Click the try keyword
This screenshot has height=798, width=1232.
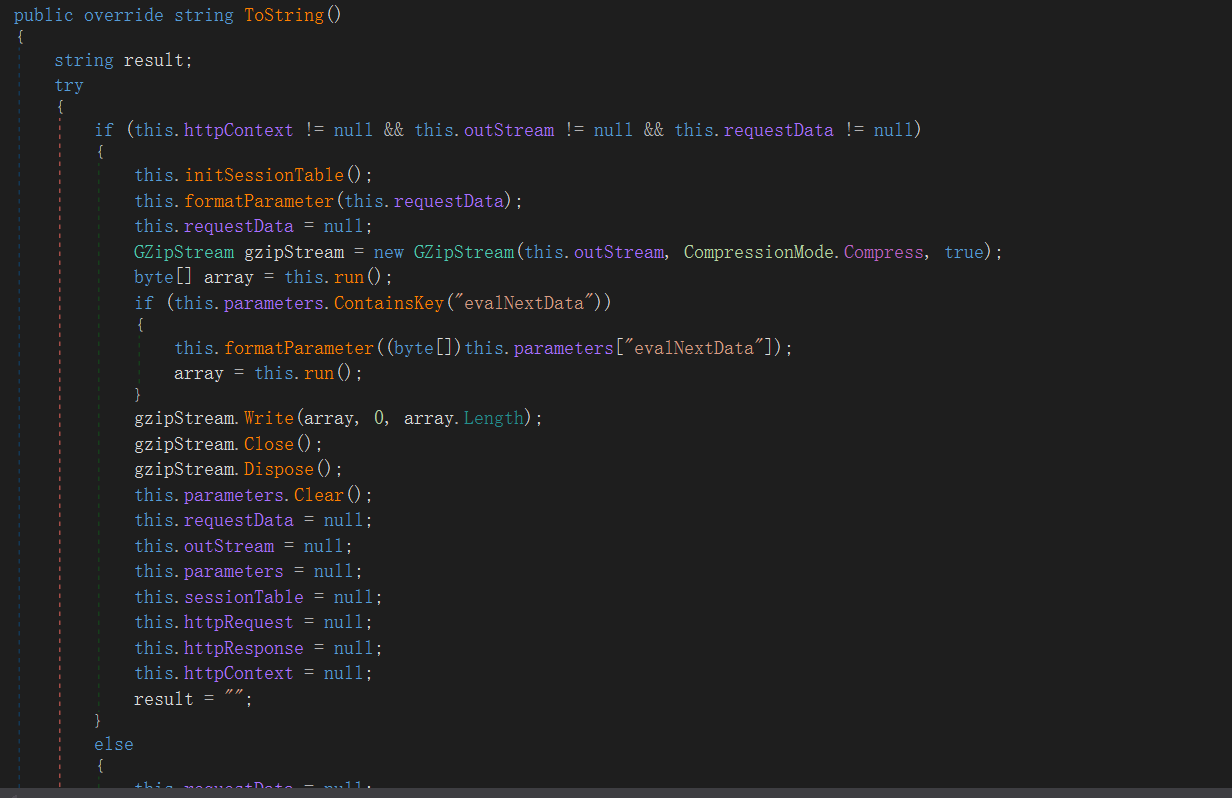(x=69, y=86)
